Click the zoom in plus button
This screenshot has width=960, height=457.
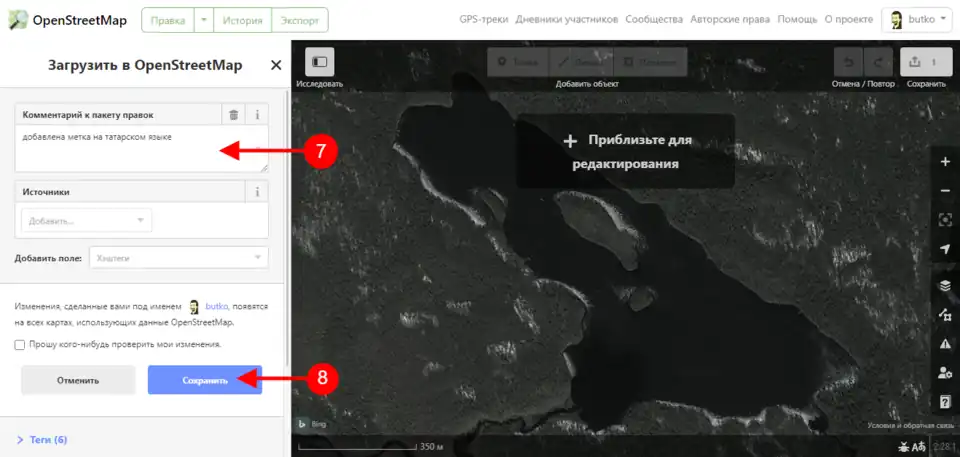pos(945,162)
